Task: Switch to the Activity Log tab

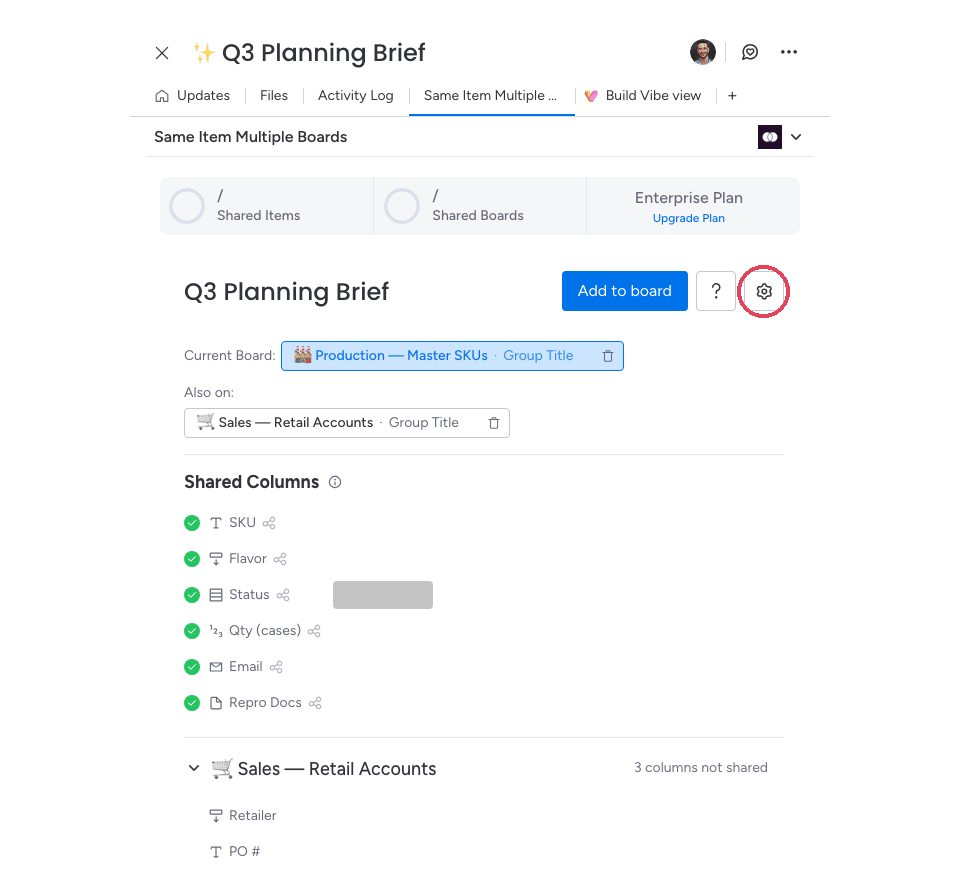Action: pyautogui.click(x=355, y=96)
